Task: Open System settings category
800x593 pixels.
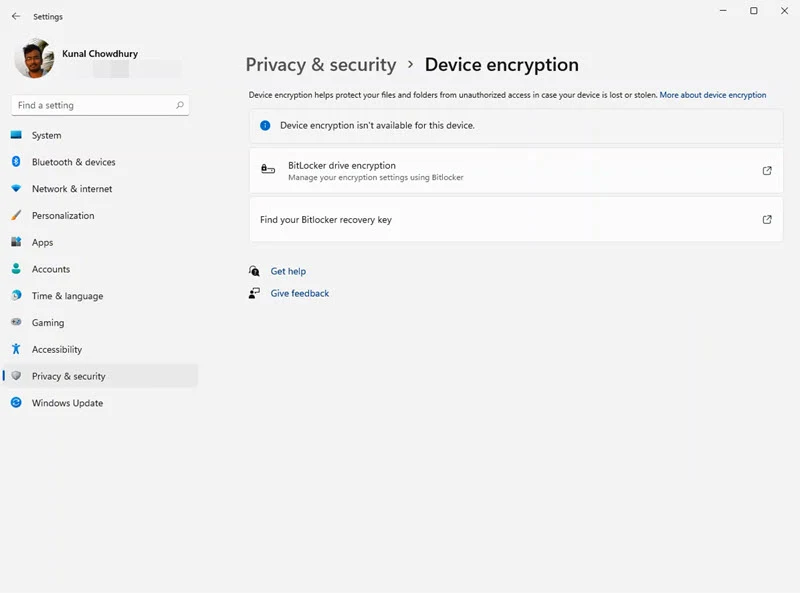Action: [46, 135]
